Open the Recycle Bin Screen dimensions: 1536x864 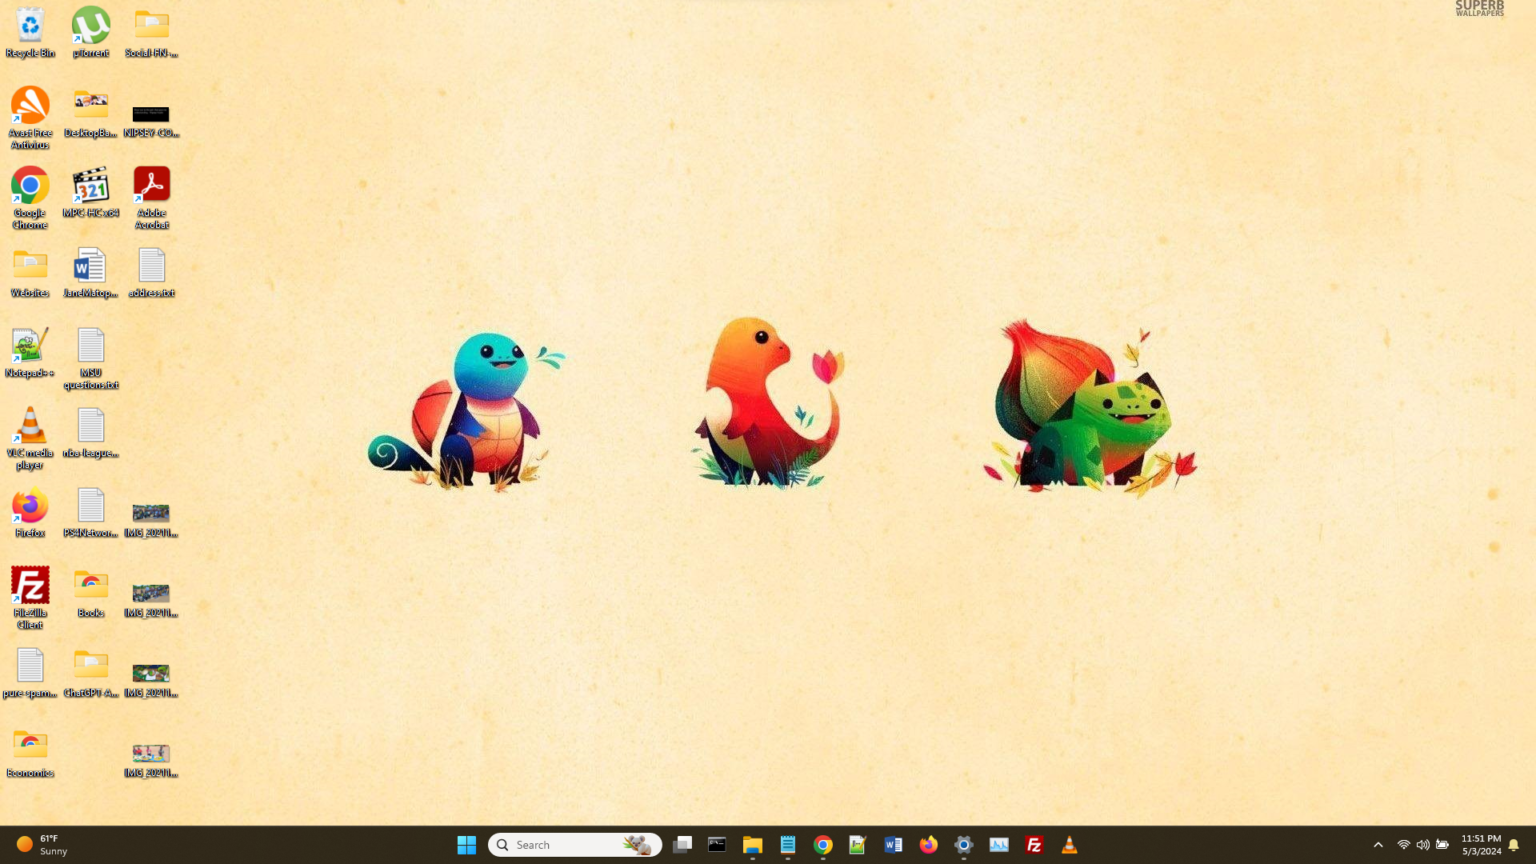pos(29,25)
